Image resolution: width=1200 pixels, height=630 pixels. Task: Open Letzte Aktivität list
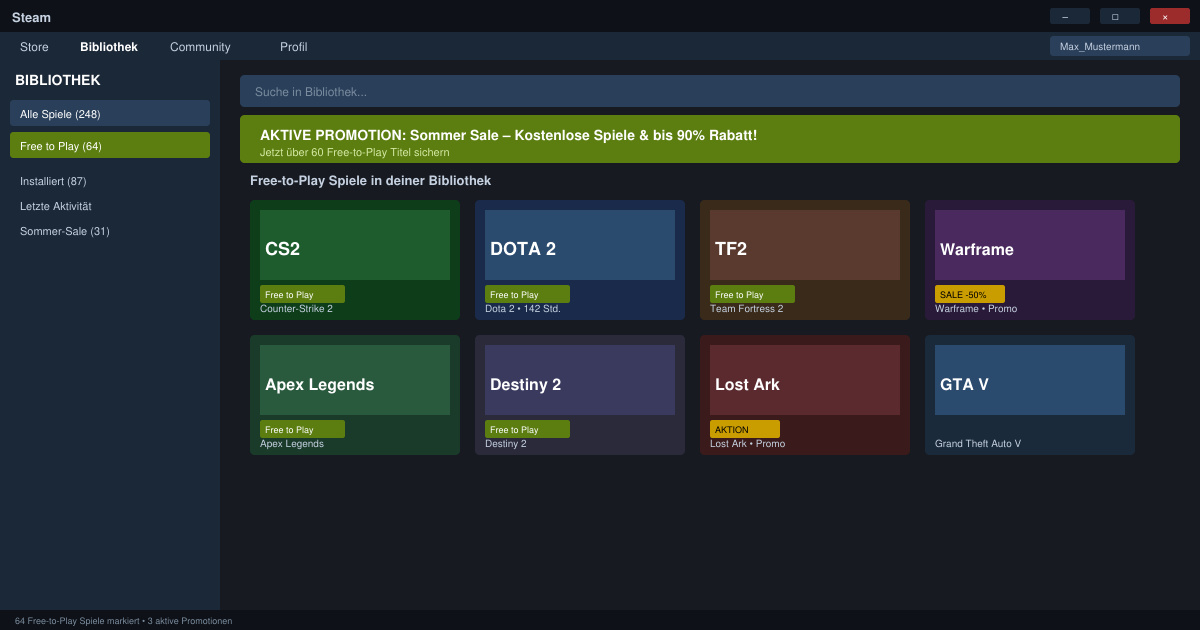(56, 206)
